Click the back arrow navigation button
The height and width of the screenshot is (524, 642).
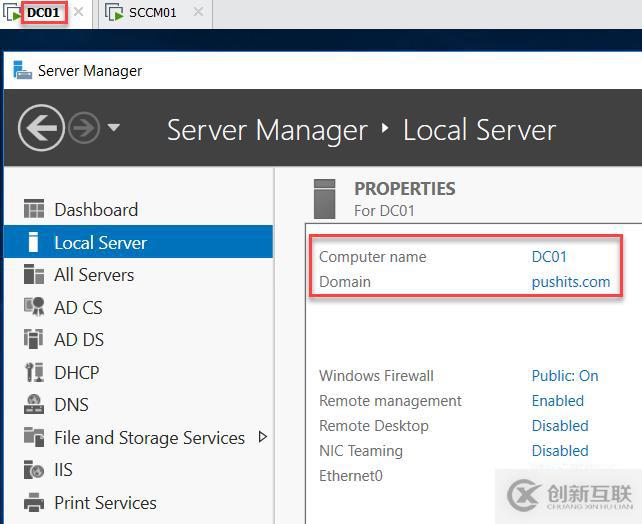coord(41,128)
